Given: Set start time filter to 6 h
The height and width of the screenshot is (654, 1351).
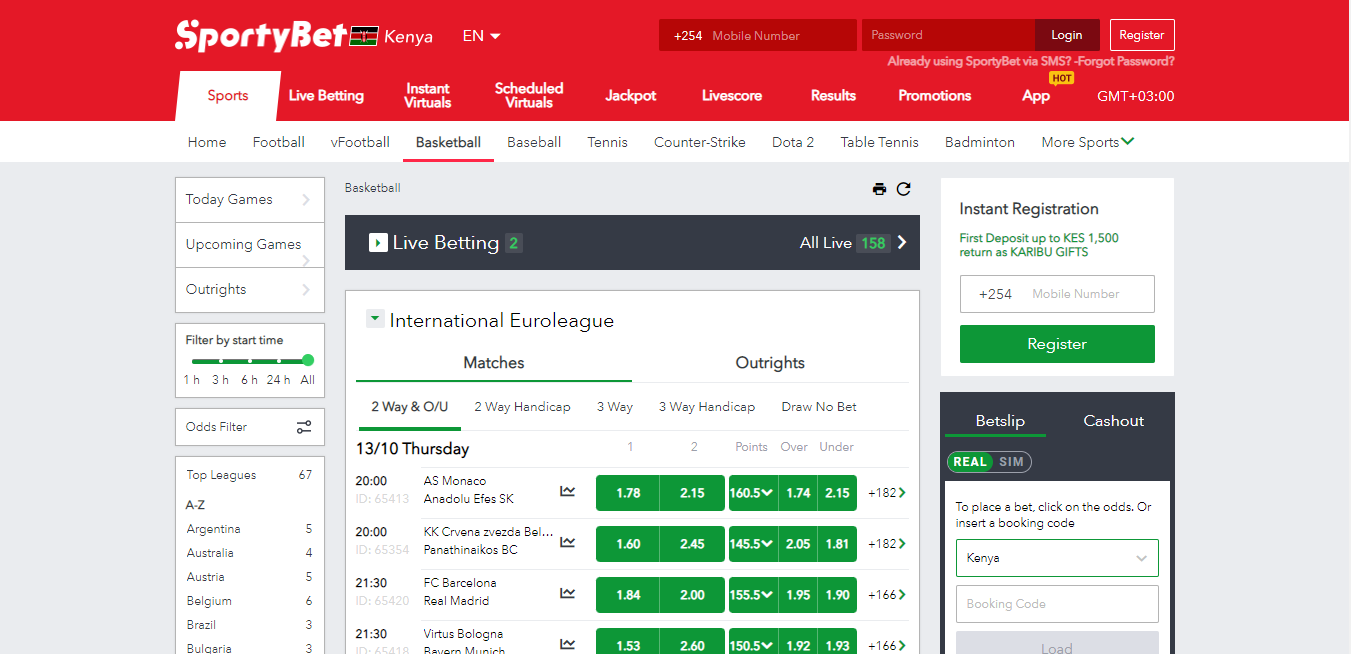Looking at the screenshot, I should [250, 380].
